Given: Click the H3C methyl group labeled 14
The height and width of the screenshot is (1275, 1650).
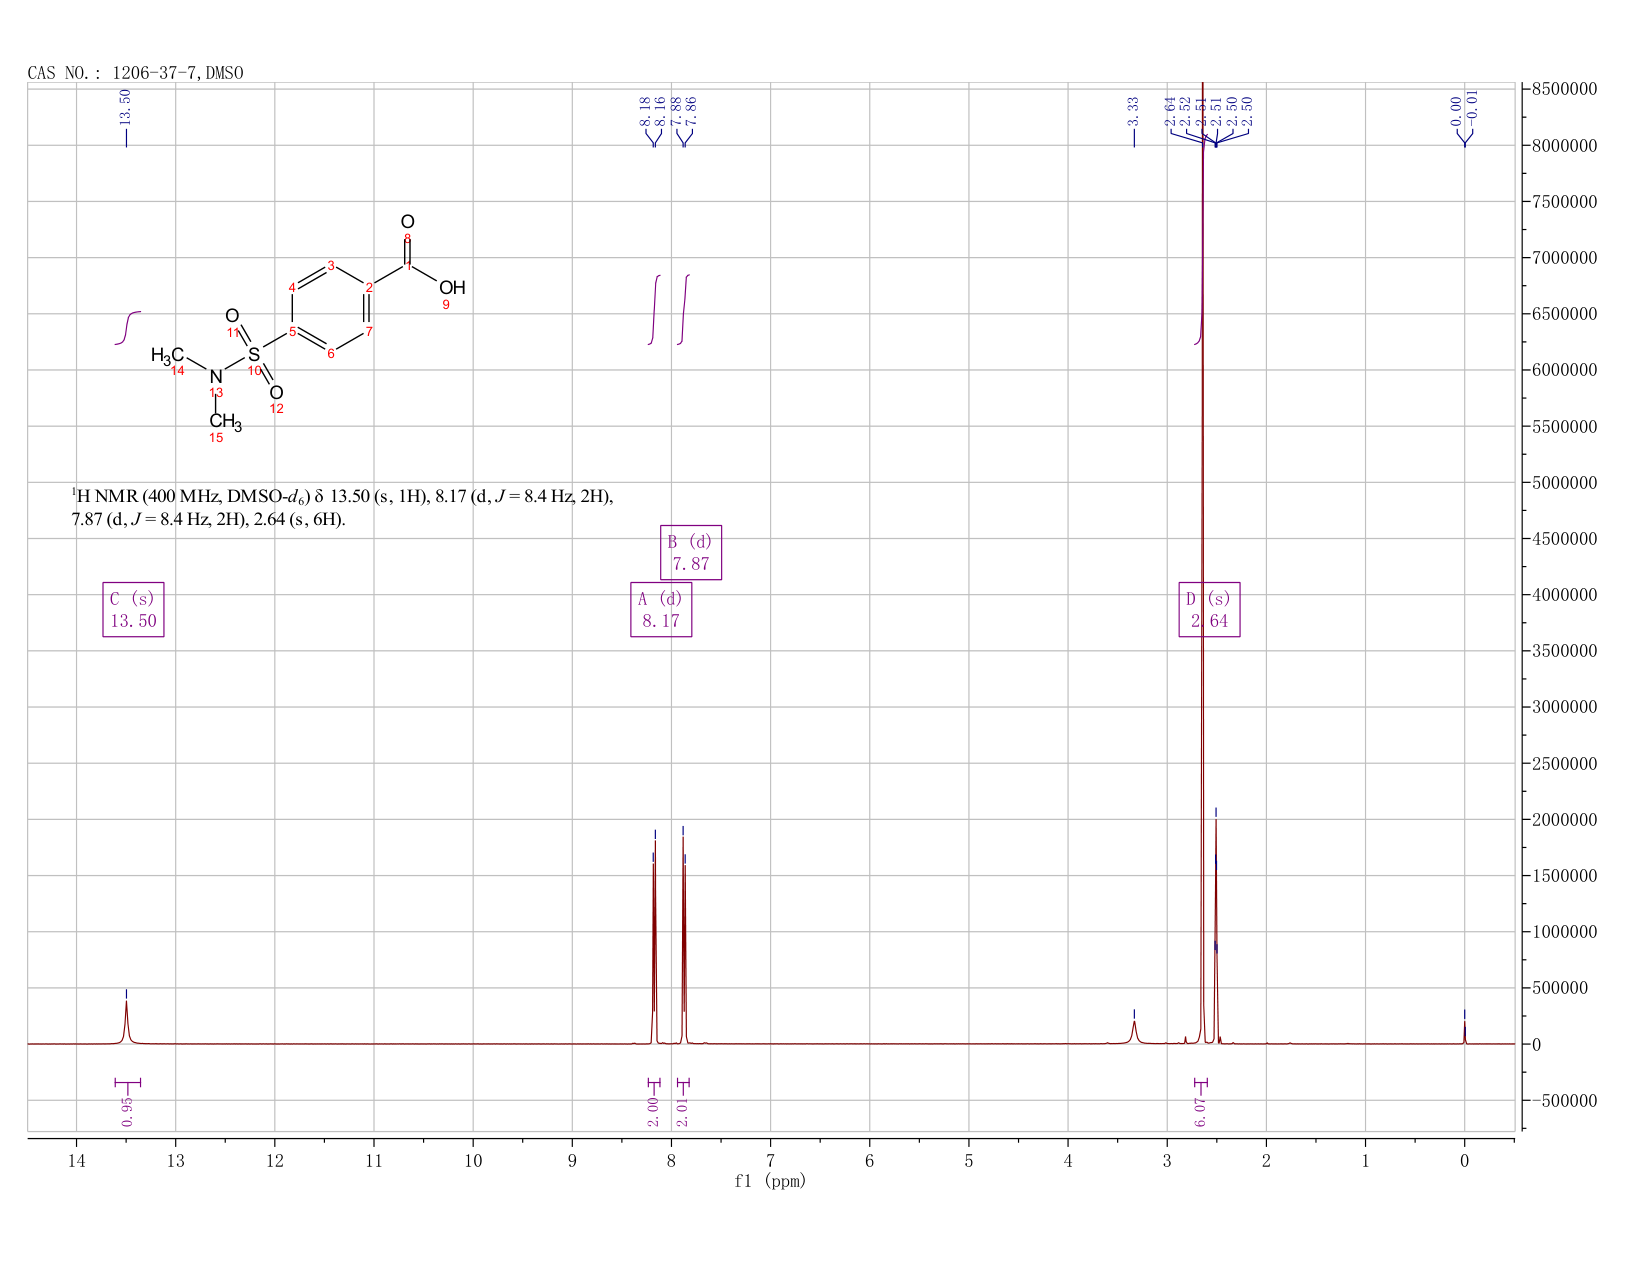Looking at the screenshot, I should [x=167, y=356].
